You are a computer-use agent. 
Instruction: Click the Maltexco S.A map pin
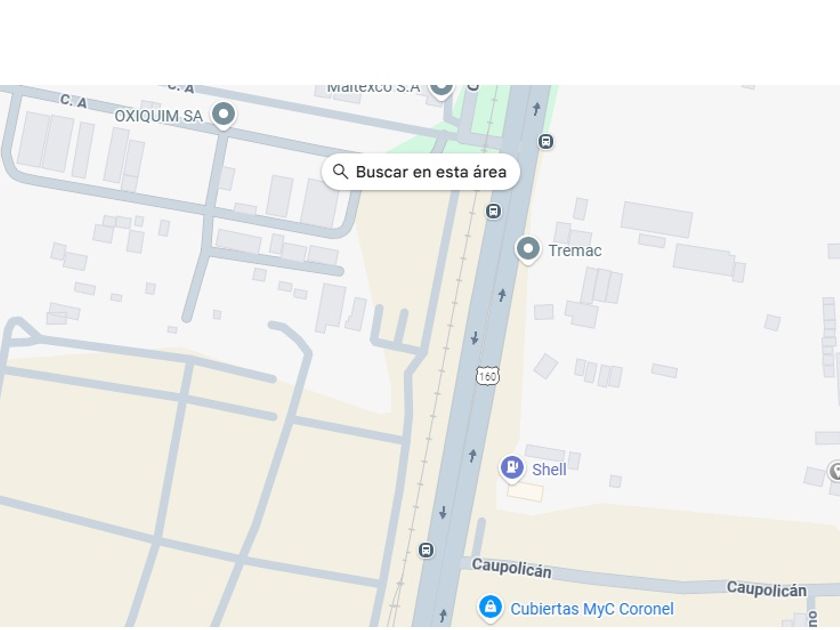point(441,87)
